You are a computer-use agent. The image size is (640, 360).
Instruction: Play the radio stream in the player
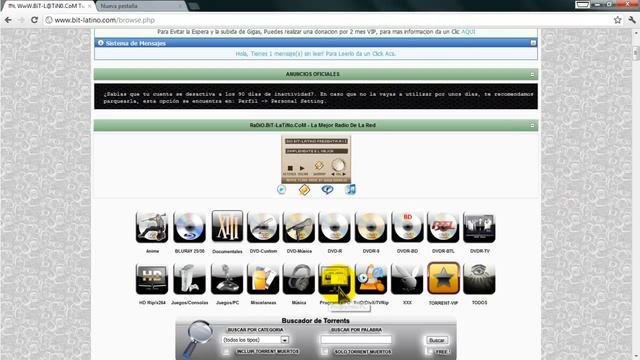(x=302, y=168)
